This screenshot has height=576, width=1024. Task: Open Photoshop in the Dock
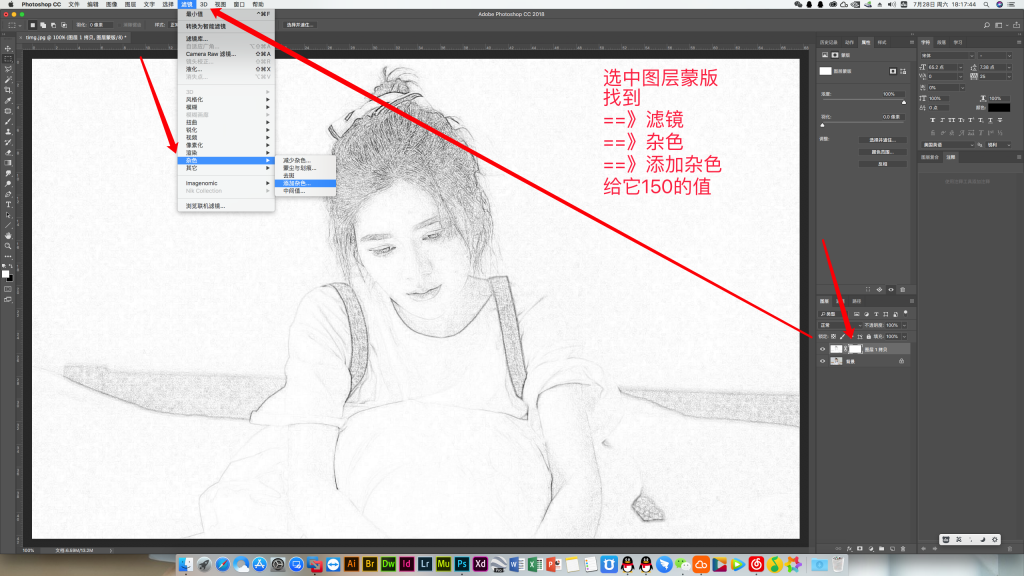pyautogui.click(x=462, y=564)
